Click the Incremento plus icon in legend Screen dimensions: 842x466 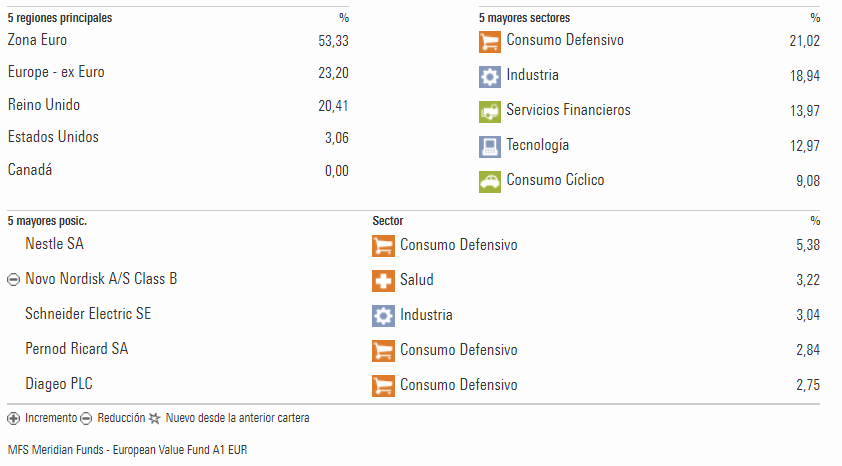point(13,418)
